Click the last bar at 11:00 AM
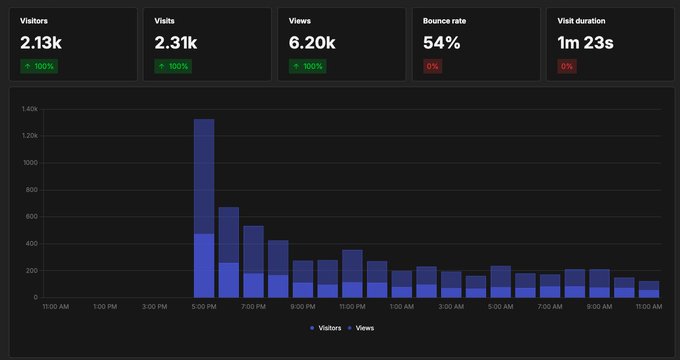This screenshot has height=360, width=680. [x=649, y=289]
